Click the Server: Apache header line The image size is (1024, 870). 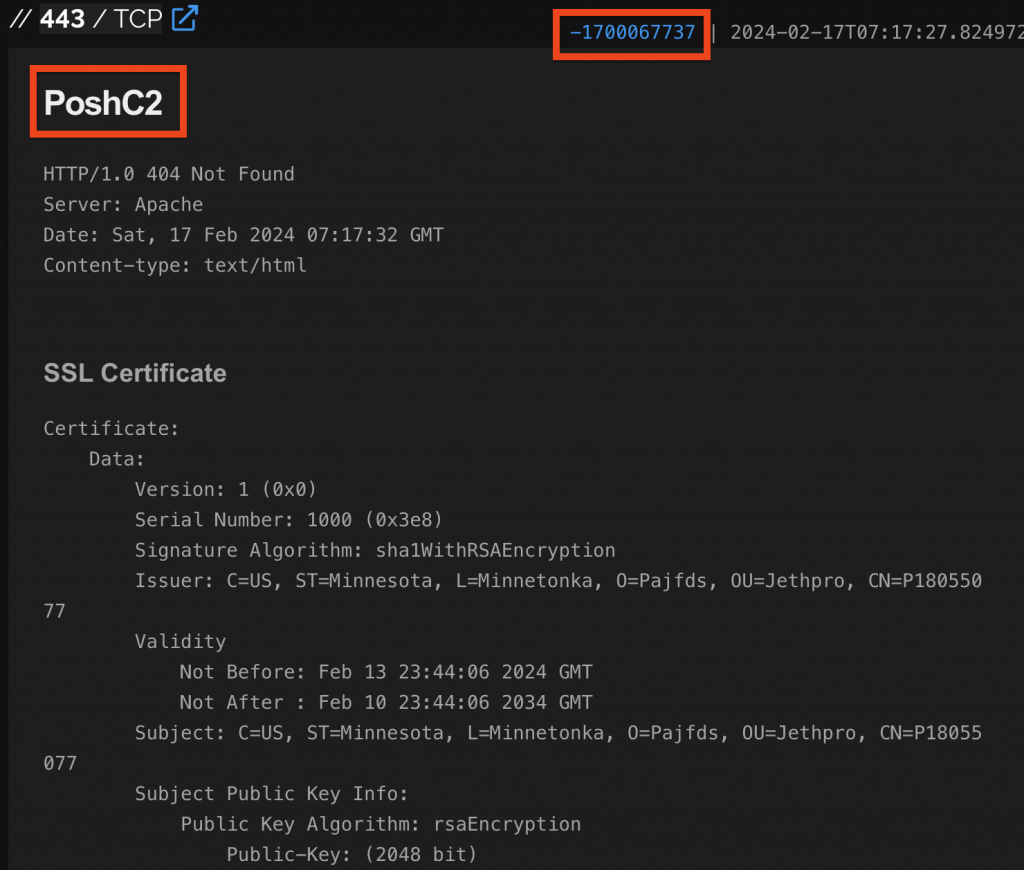click(x=123, y=204)
